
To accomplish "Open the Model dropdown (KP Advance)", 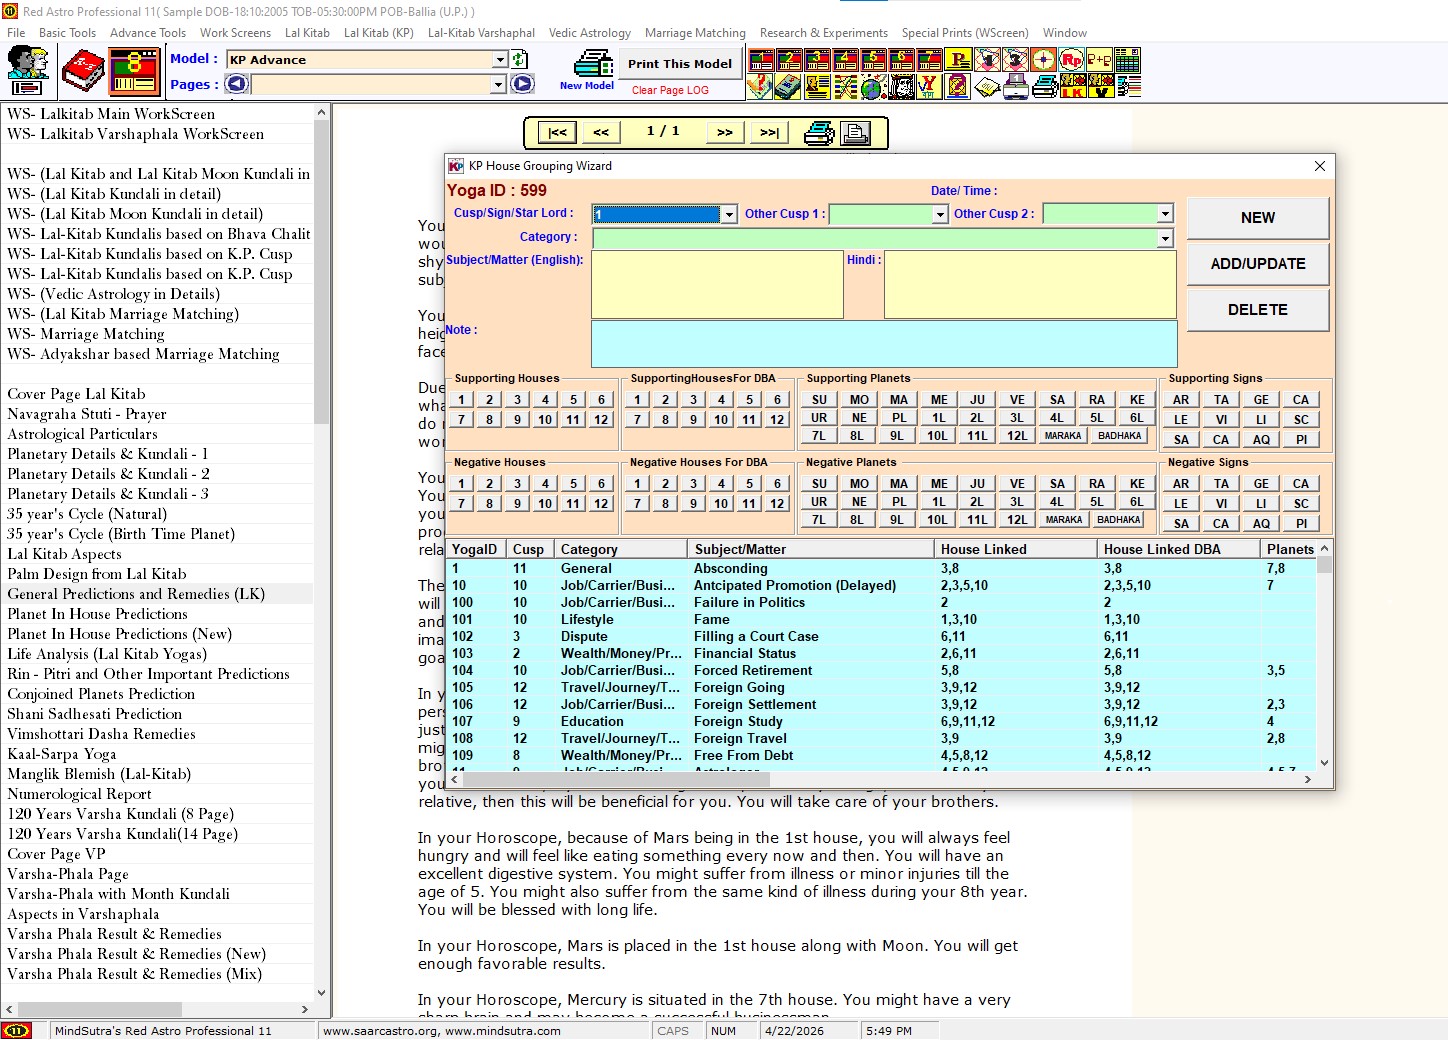I will 500,60.
